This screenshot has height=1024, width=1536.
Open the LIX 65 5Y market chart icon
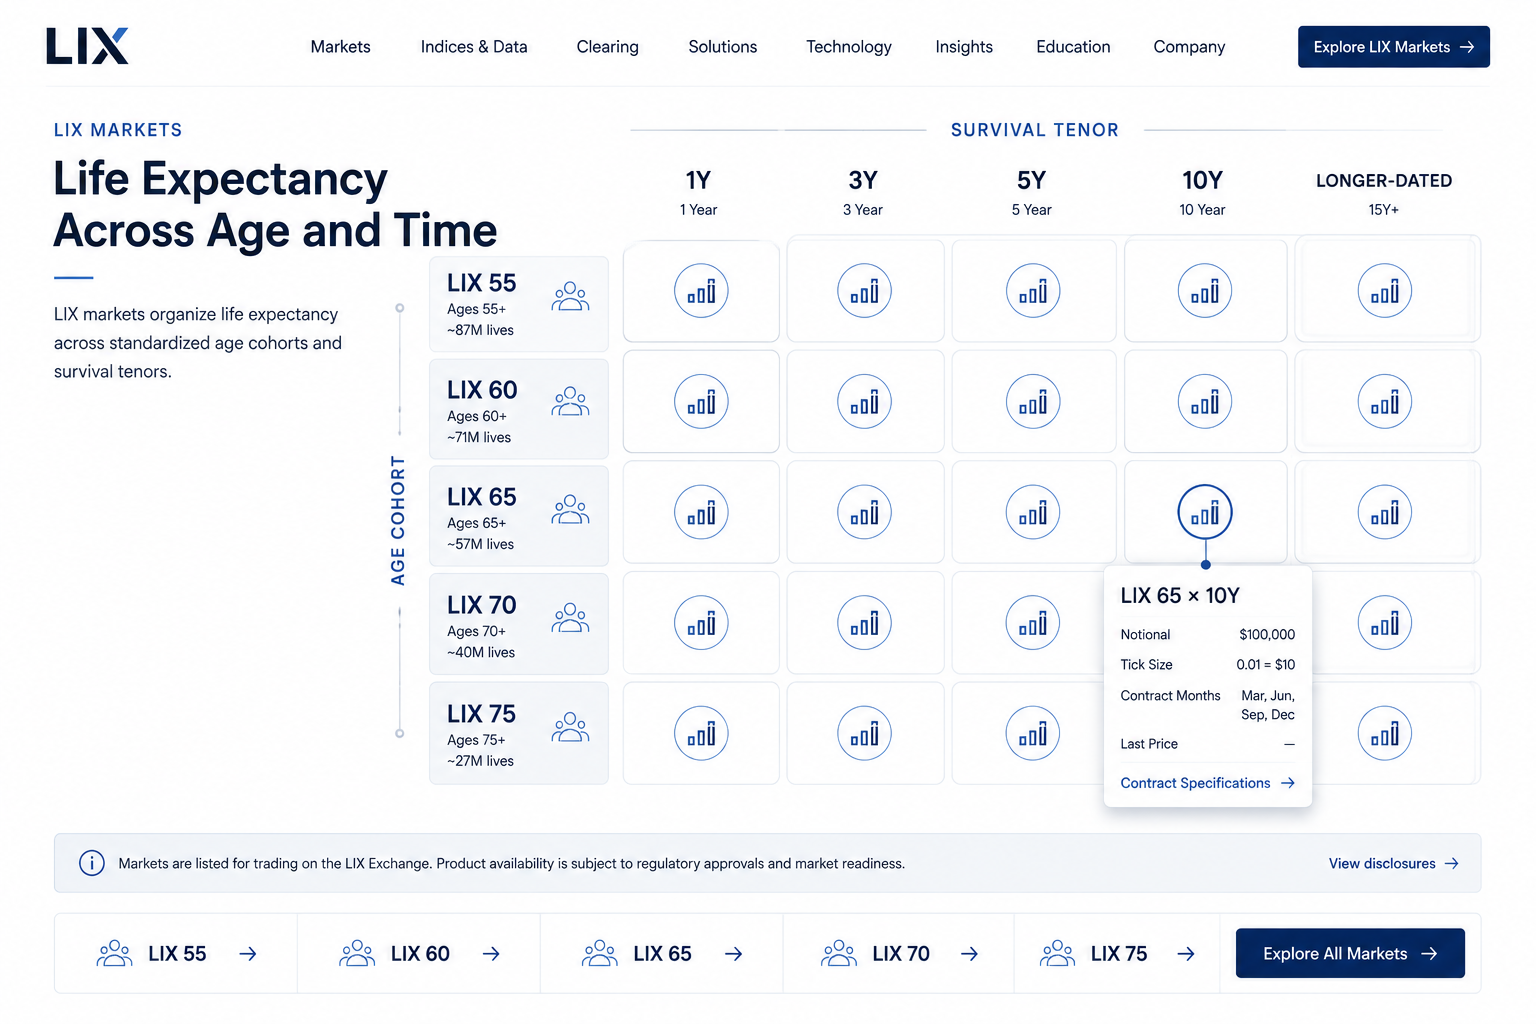click(1033, 512)
